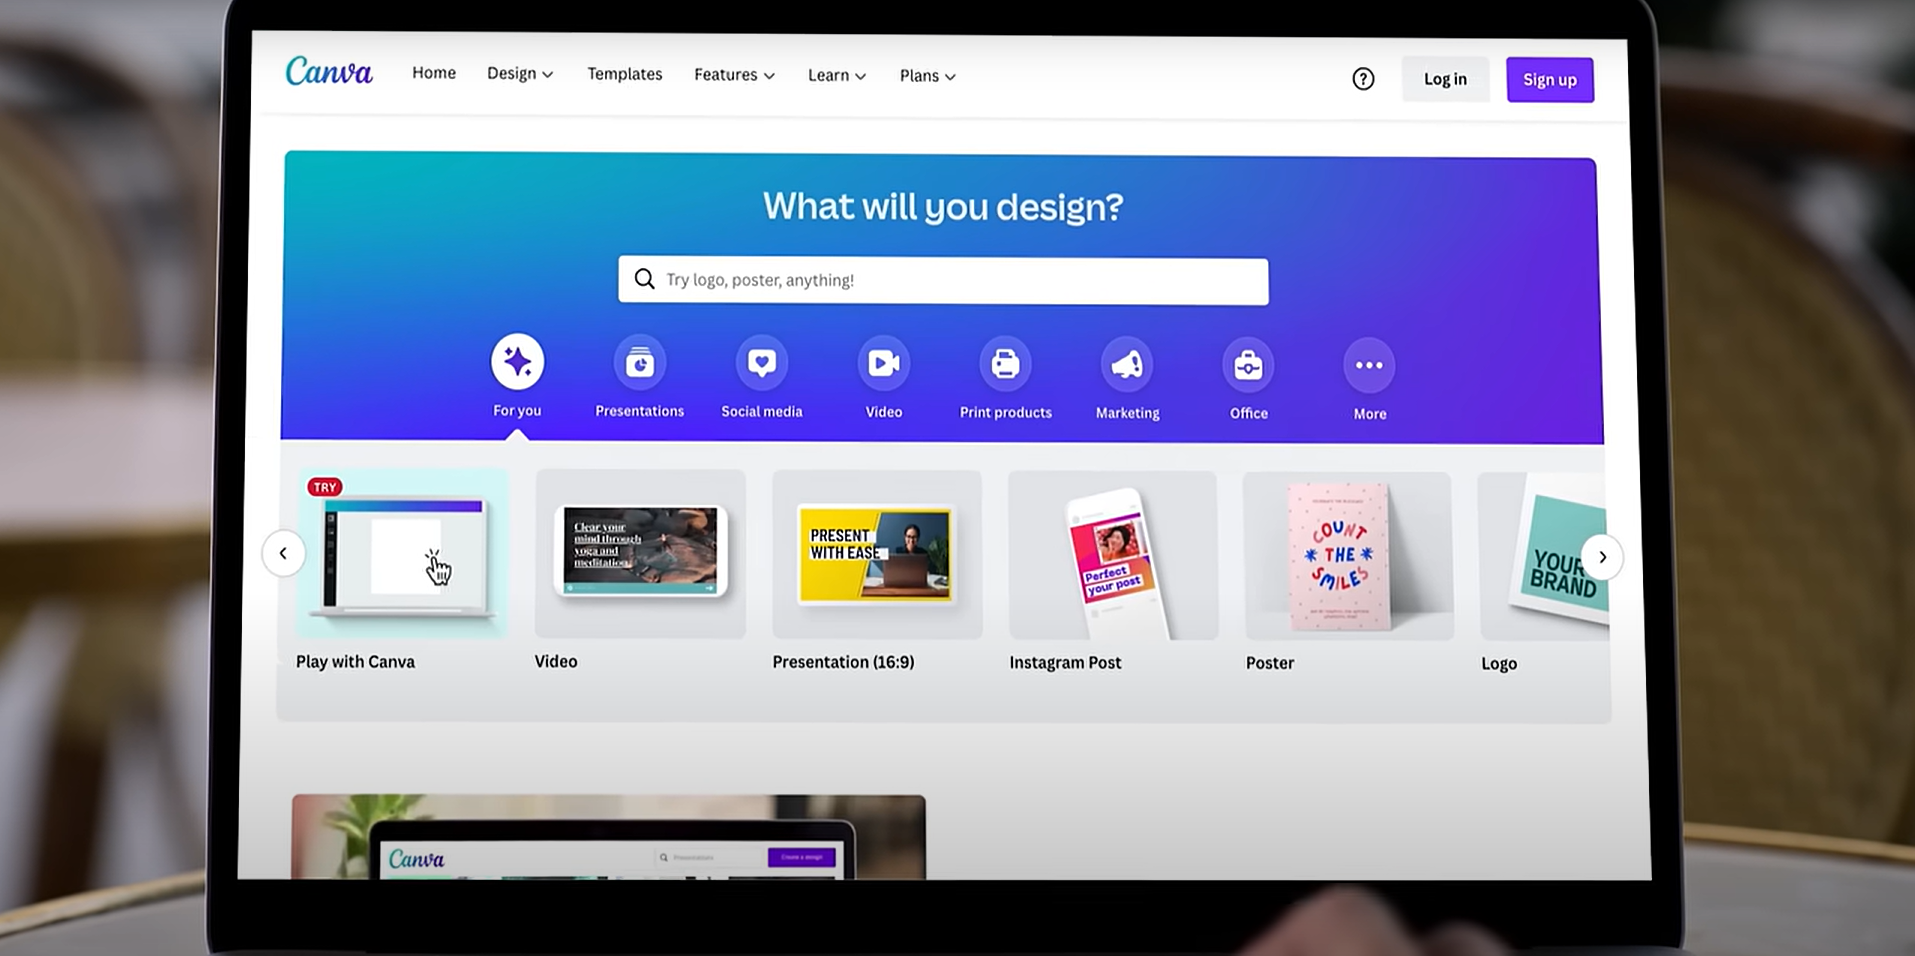Open the Presentations category icon
Screen dimensions: 1915x956
[639, 364]
